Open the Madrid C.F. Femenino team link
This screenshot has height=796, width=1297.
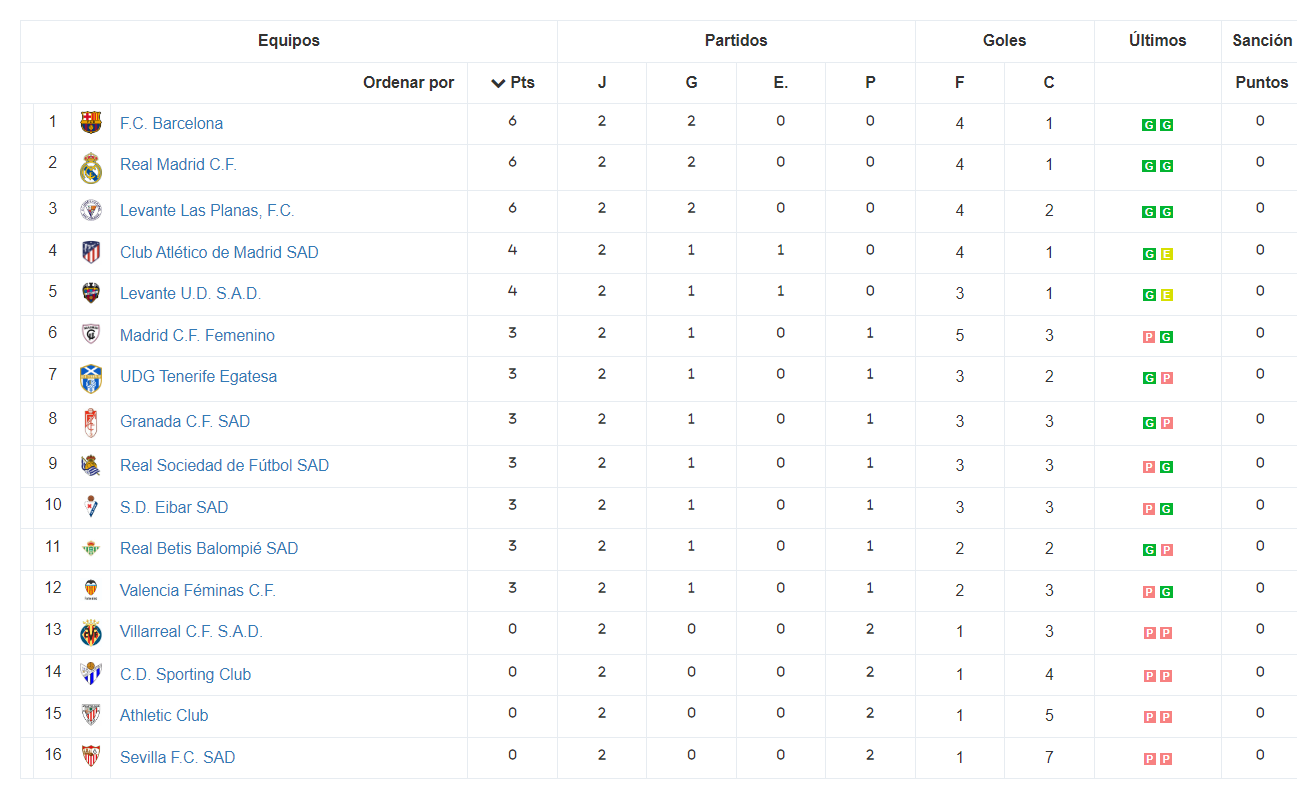197,335
